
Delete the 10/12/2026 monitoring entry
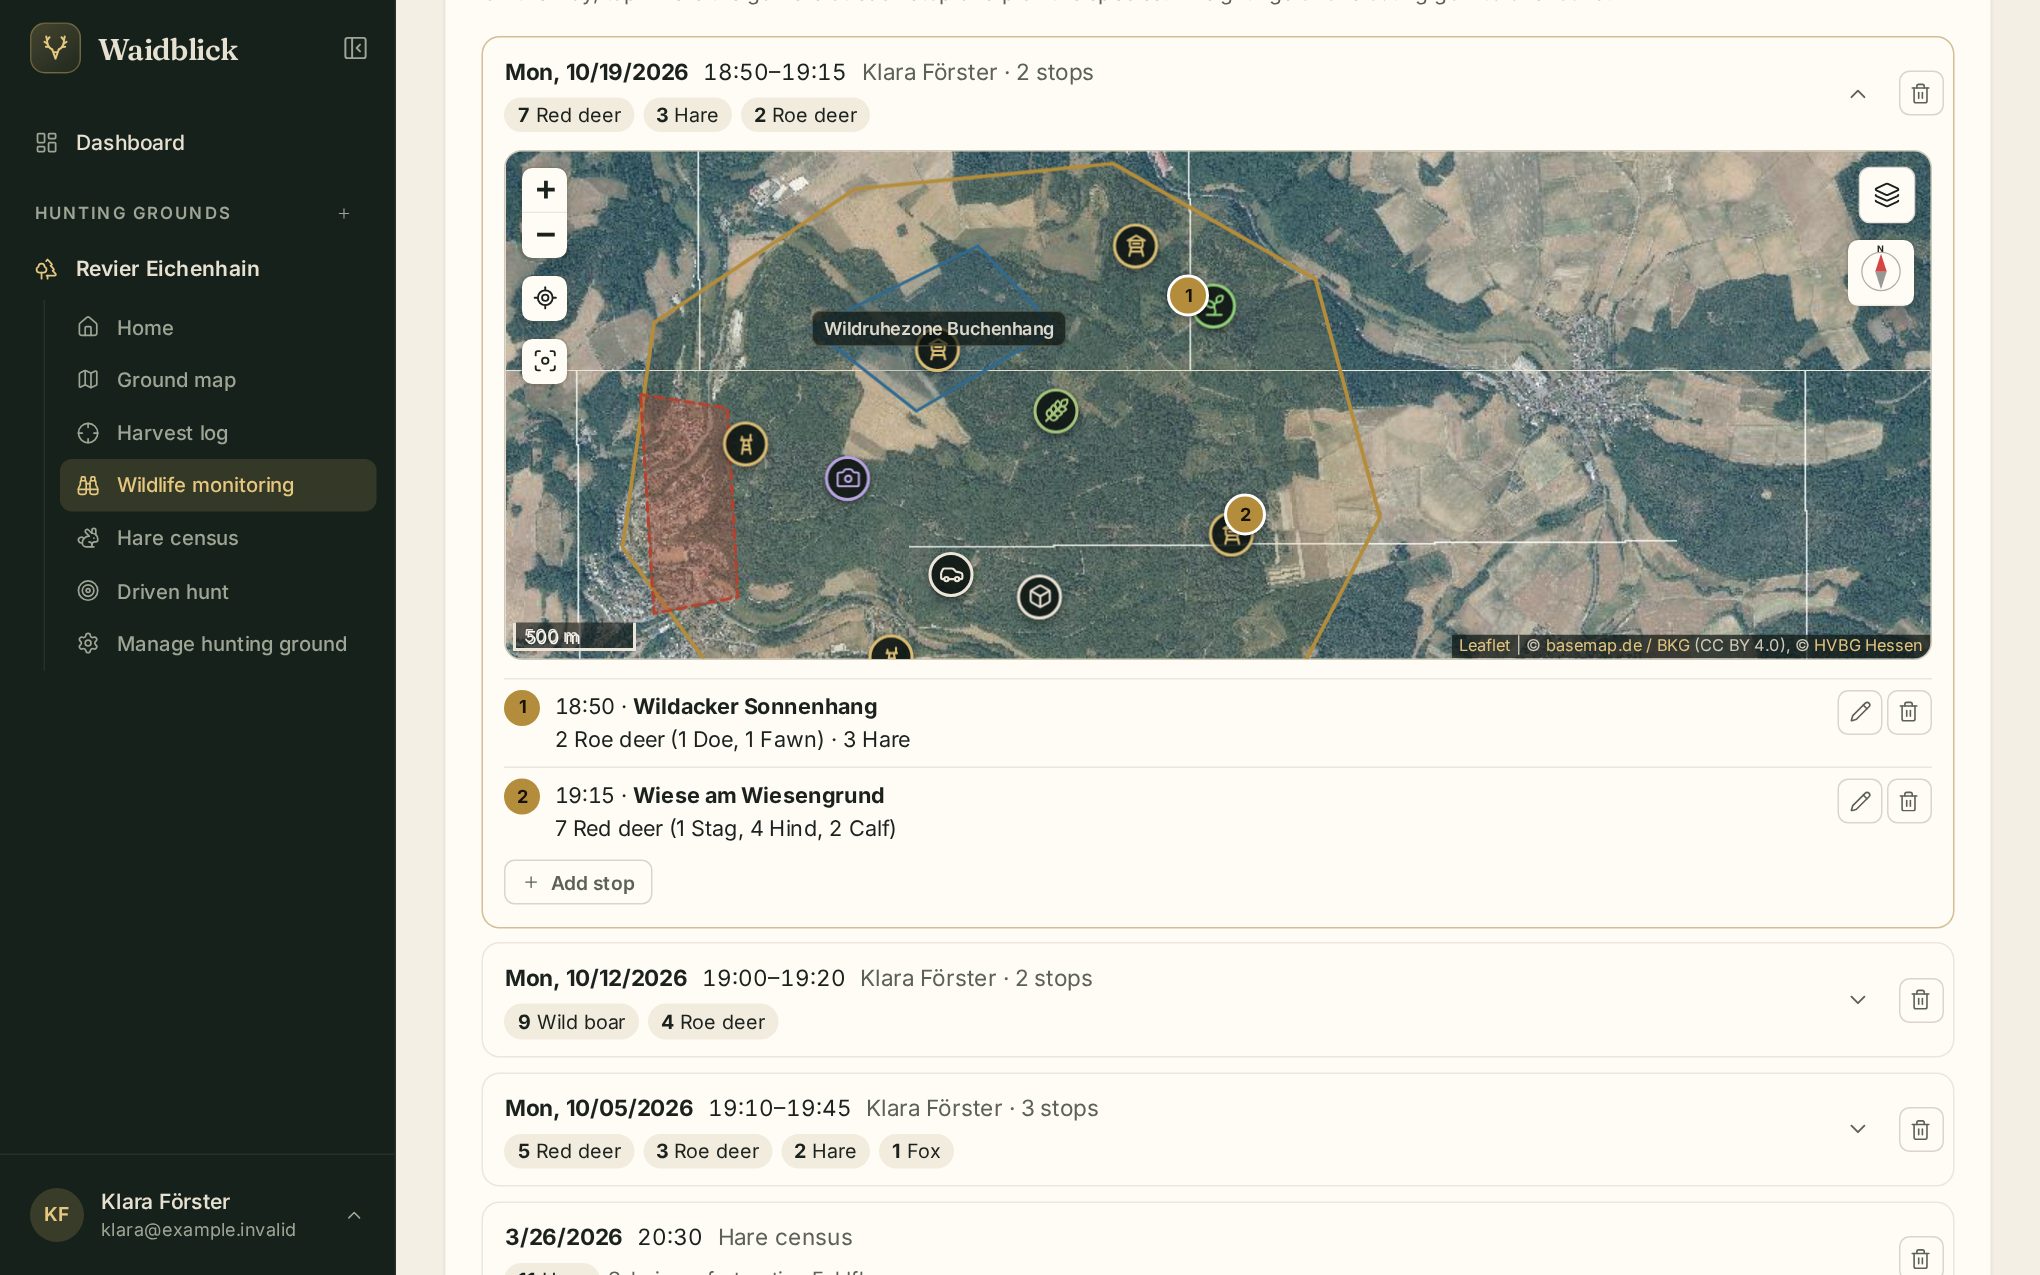coord(1920,1000)
